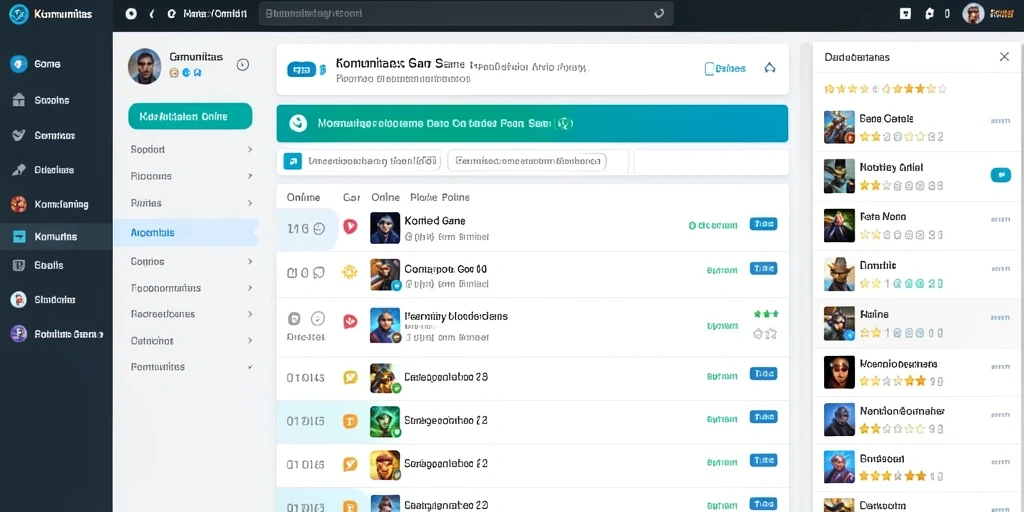The width and height of the screenshot is (1024, 512).
Task: Click the blue square icon in the filter row
Action: tap(293, 161)
